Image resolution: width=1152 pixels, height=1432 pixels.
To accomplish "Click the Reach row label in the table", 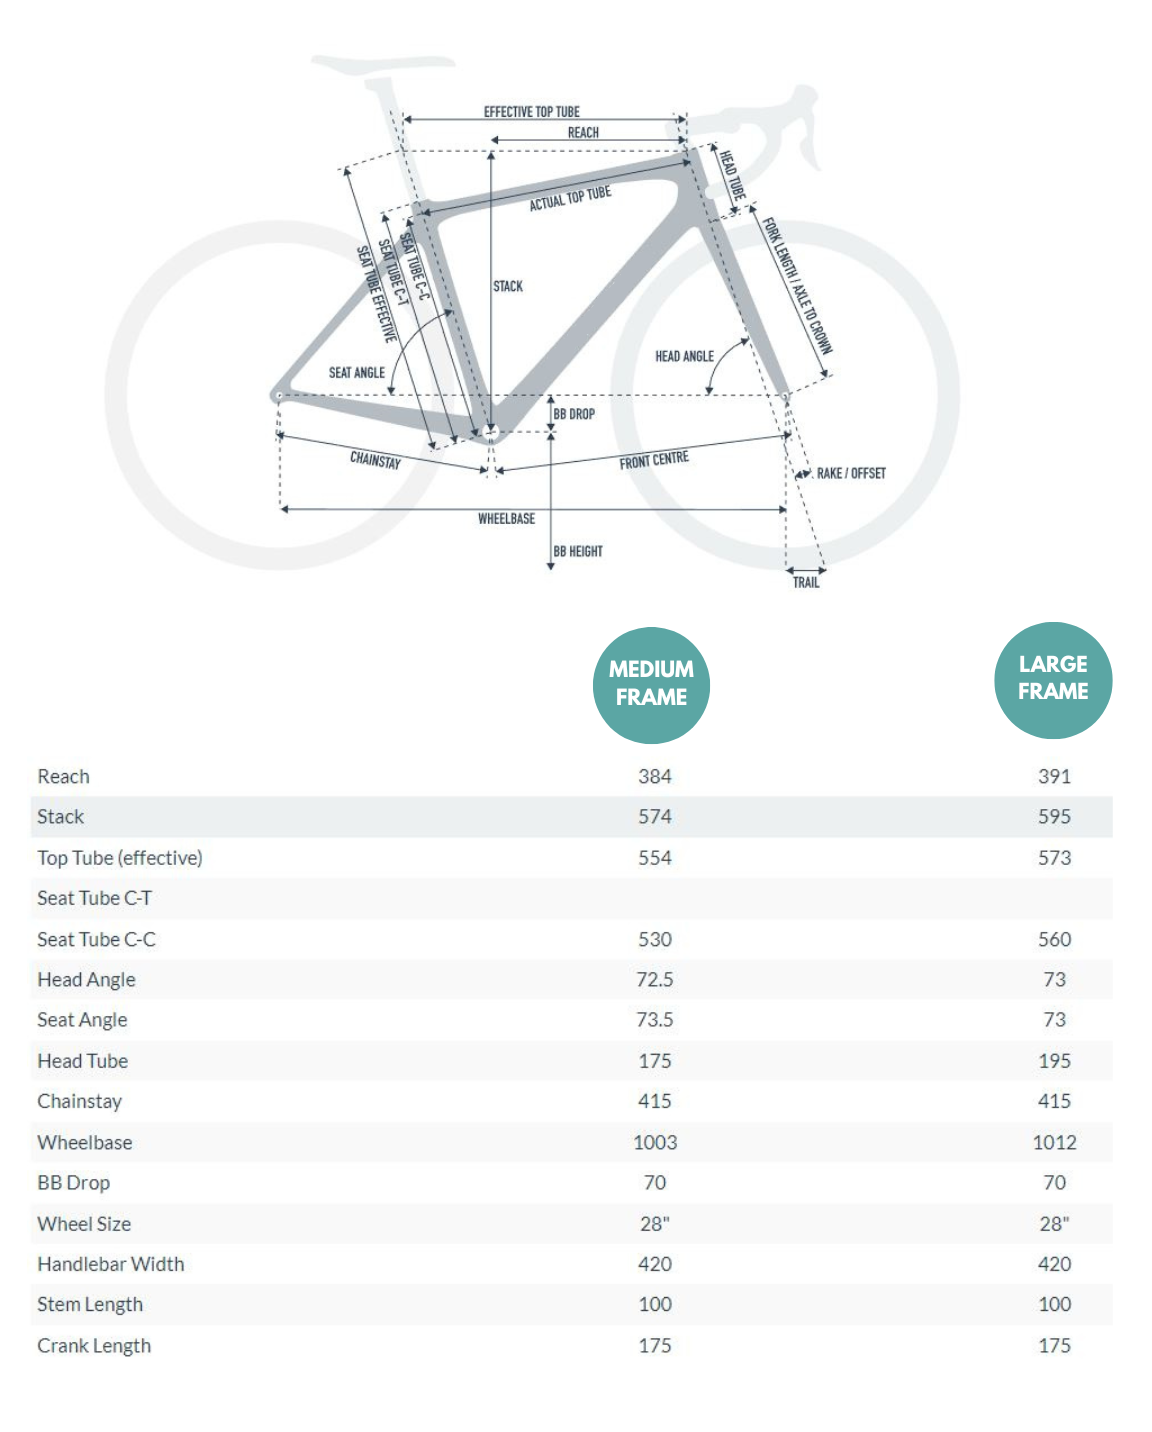I will (x=63, y=777).
